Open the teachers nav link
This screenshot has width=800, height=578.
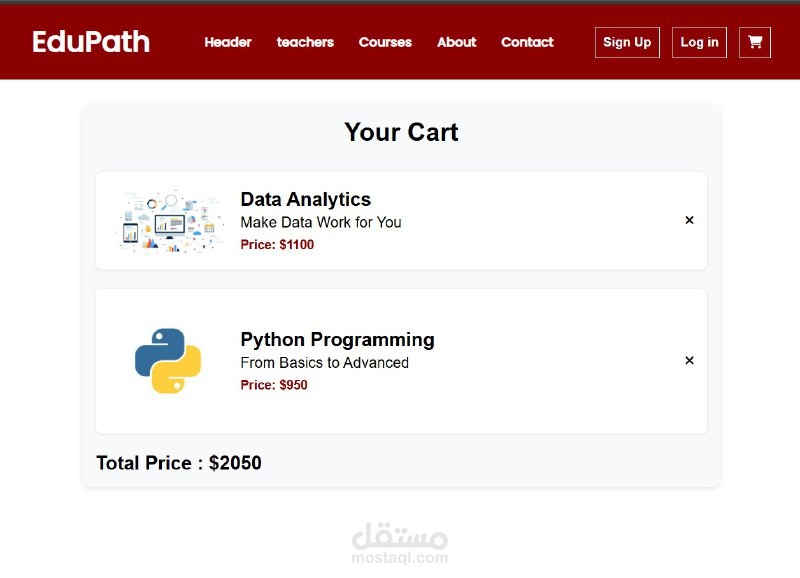(x=305, y=42)
